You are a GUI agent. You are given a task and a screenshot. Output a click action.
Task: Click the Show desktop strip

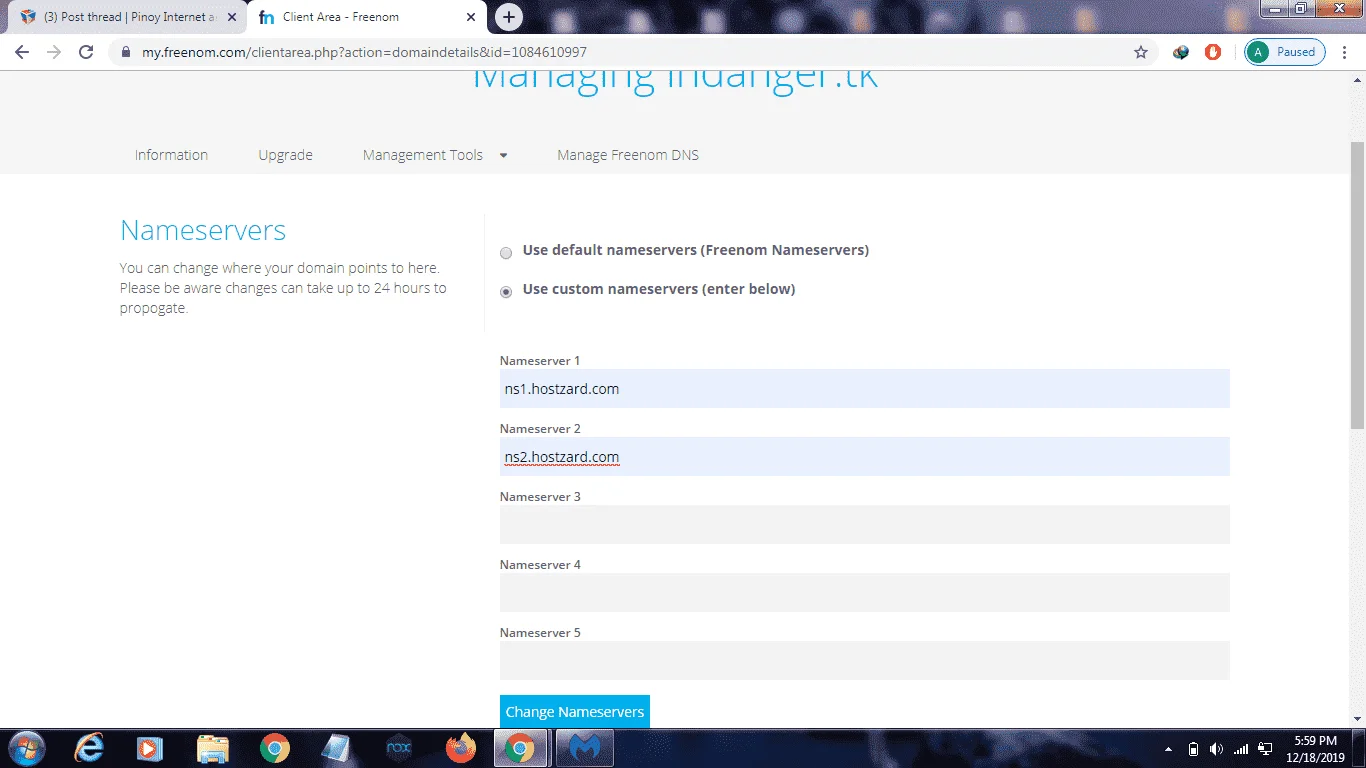(1359, 748)
